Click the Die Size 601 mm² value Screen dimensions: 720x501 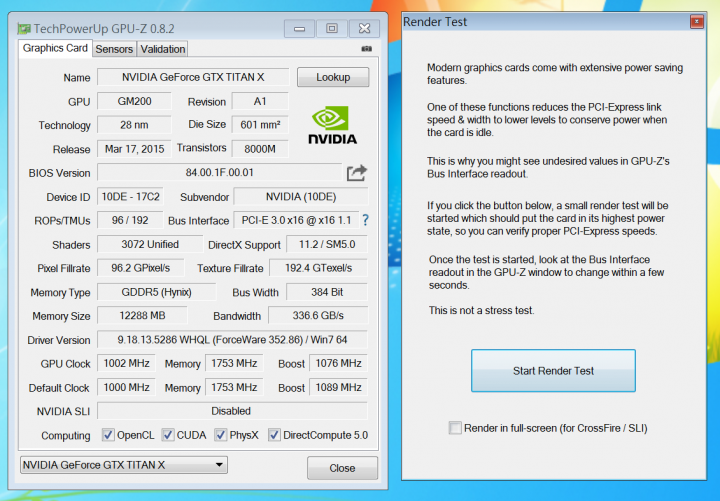click(x=260, y=125)
